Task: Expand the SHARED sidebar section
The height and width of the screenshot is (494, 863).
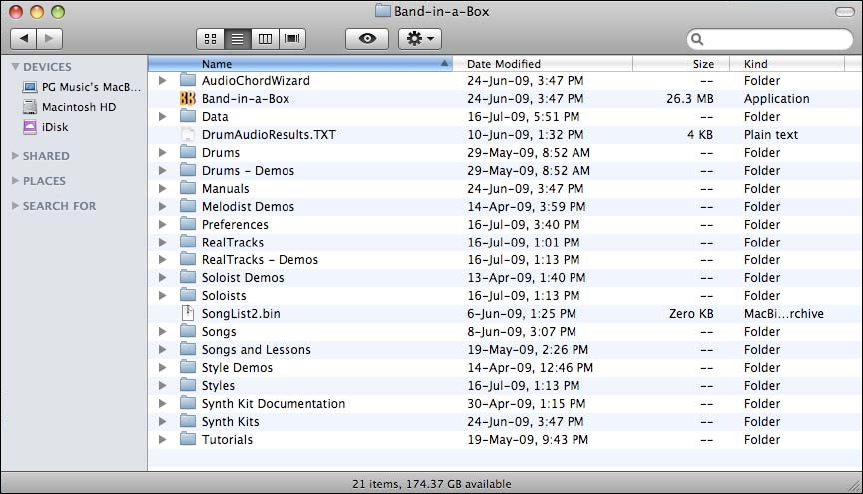Action: tap(15, 156)
